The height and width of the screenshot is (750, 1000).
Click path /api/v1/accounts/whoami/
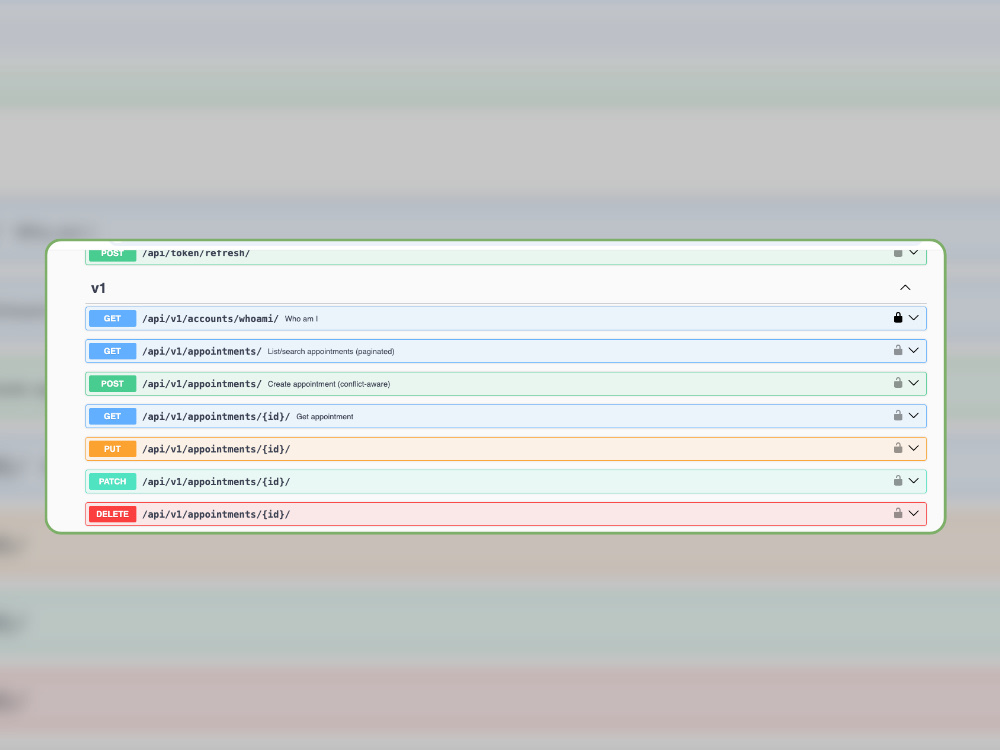click(210, 318)
